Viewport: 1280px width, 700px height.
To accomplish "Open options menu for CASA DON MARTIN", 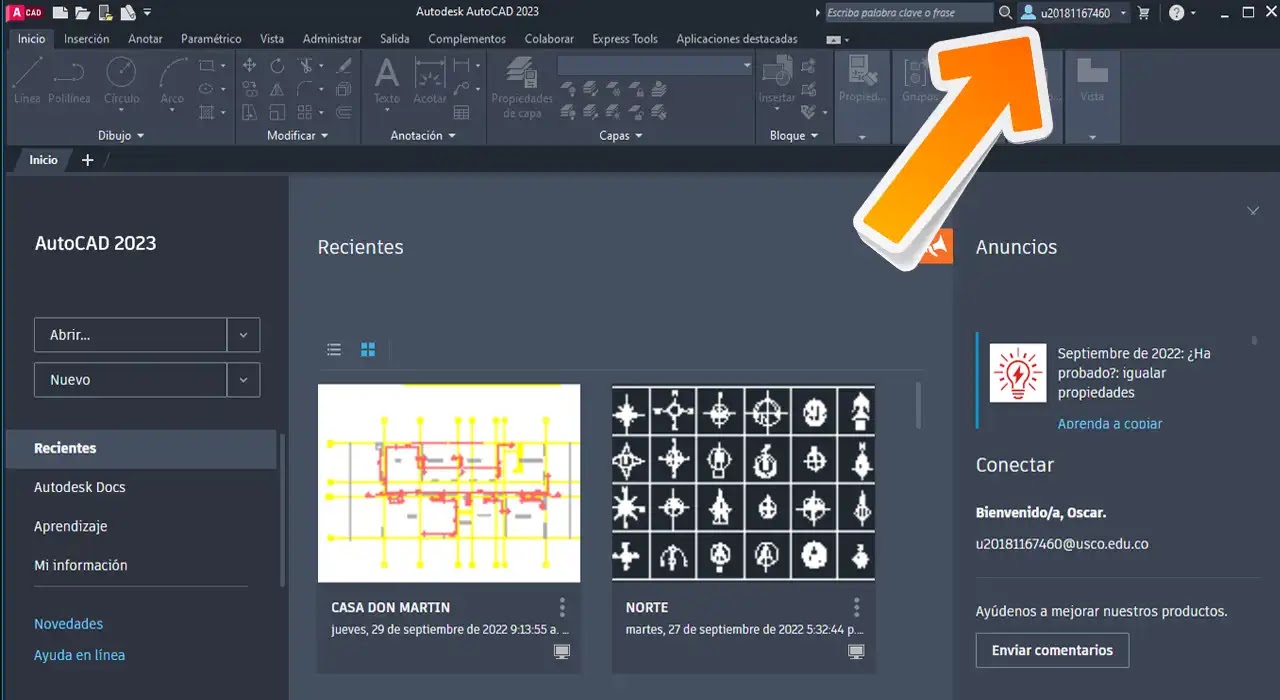I will pos(562,607).
